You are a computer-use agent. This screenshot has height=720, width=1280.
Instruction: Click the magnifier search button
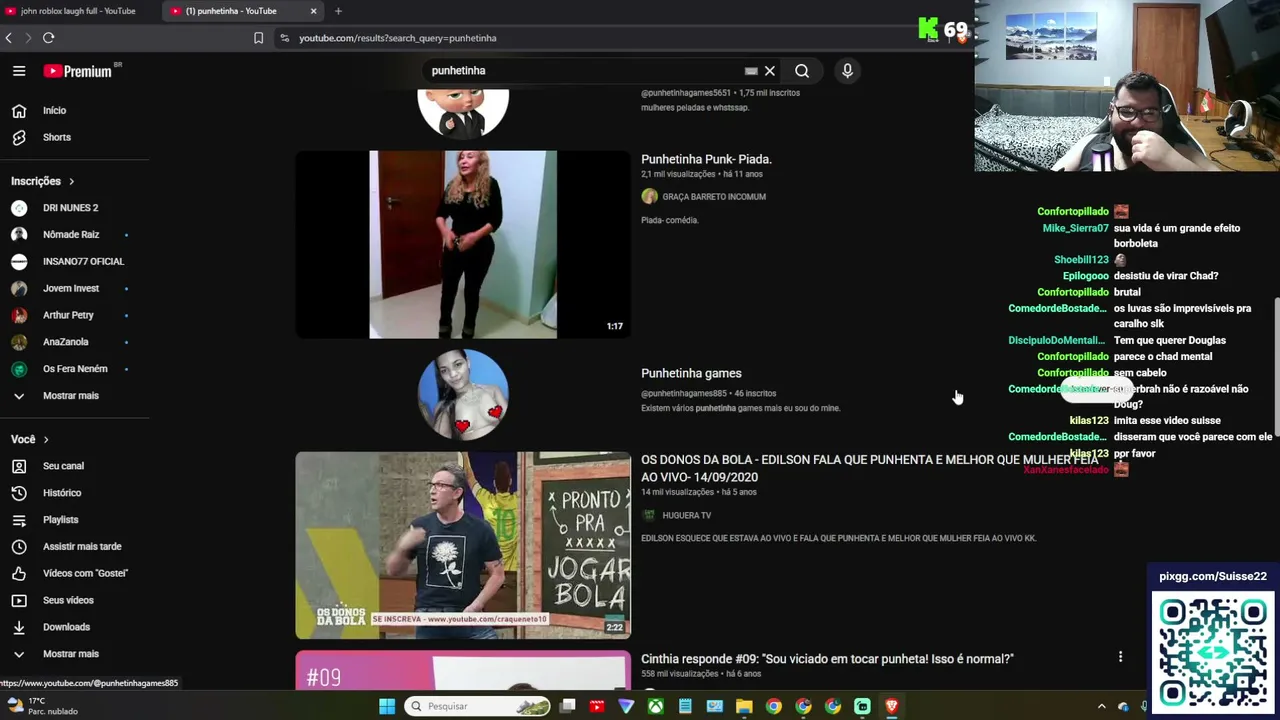[802, 71]
